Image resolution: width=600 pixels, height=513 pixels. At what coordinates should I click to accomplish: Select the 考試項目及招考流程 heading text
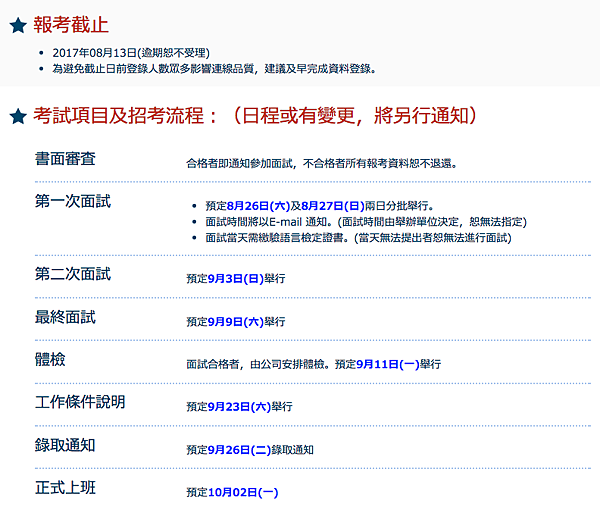[119, 116]
